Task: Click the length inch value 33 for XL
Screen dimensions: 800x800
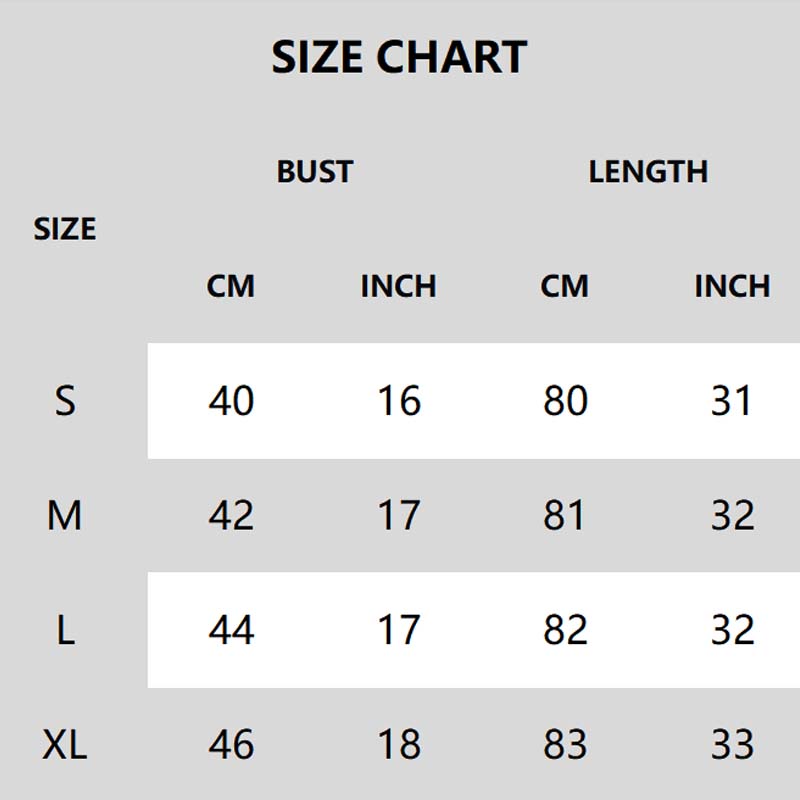Action: (732, 745)
